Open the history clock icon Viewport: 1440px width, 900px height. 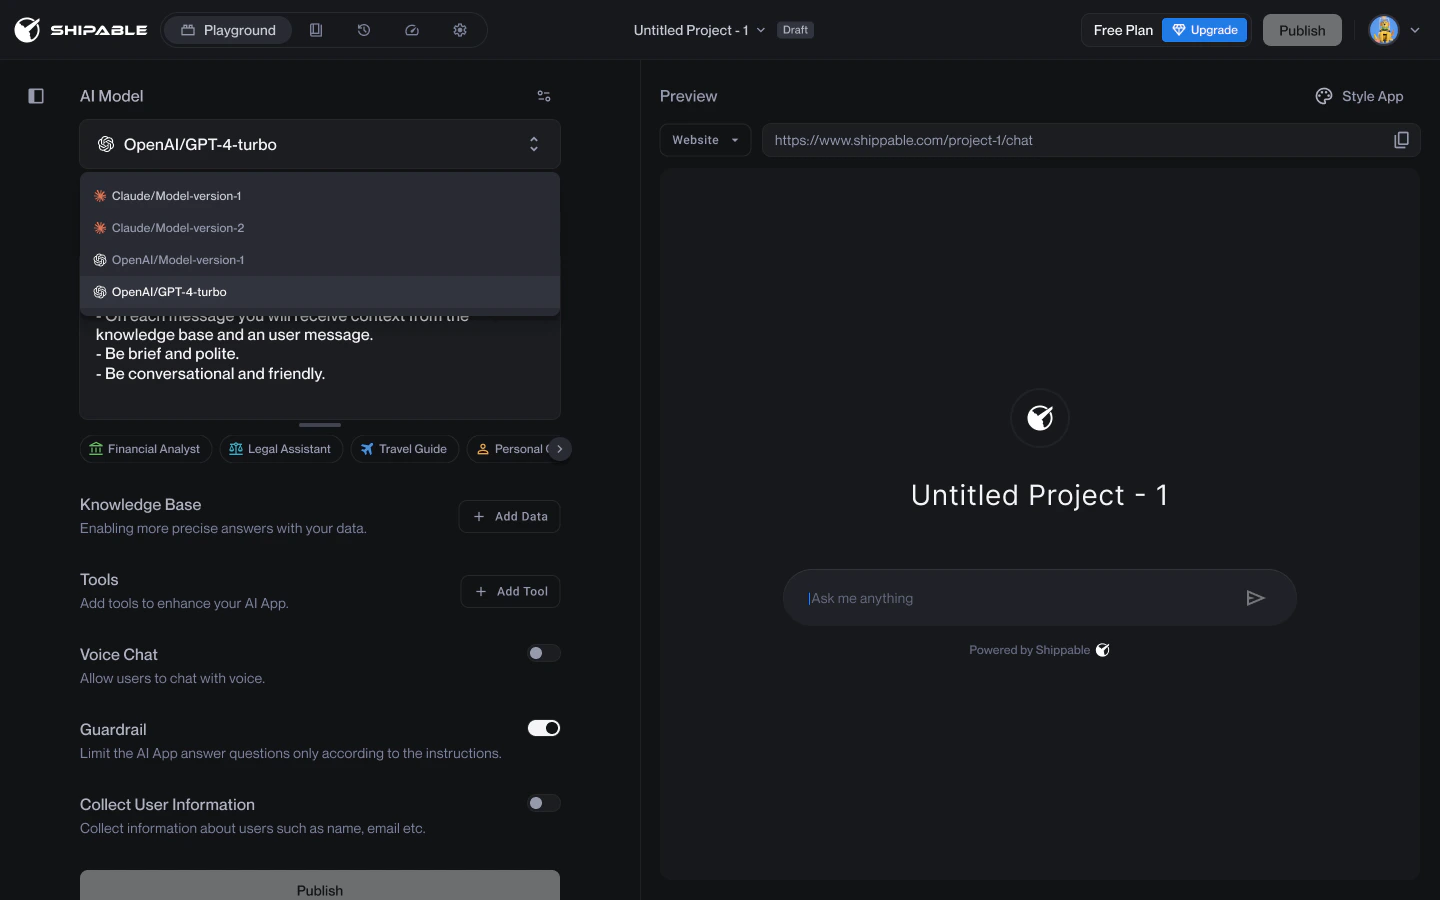(364, 30)
